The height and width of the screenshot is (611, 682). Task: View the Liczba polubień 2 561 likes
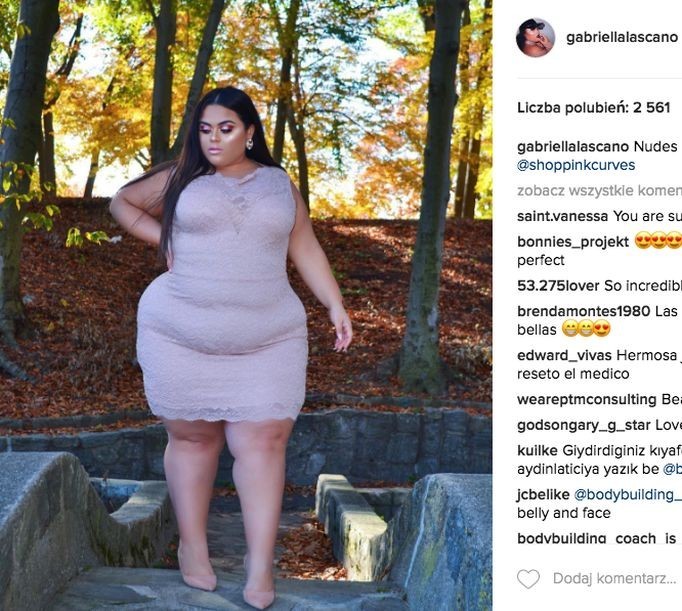click(594, 108)
